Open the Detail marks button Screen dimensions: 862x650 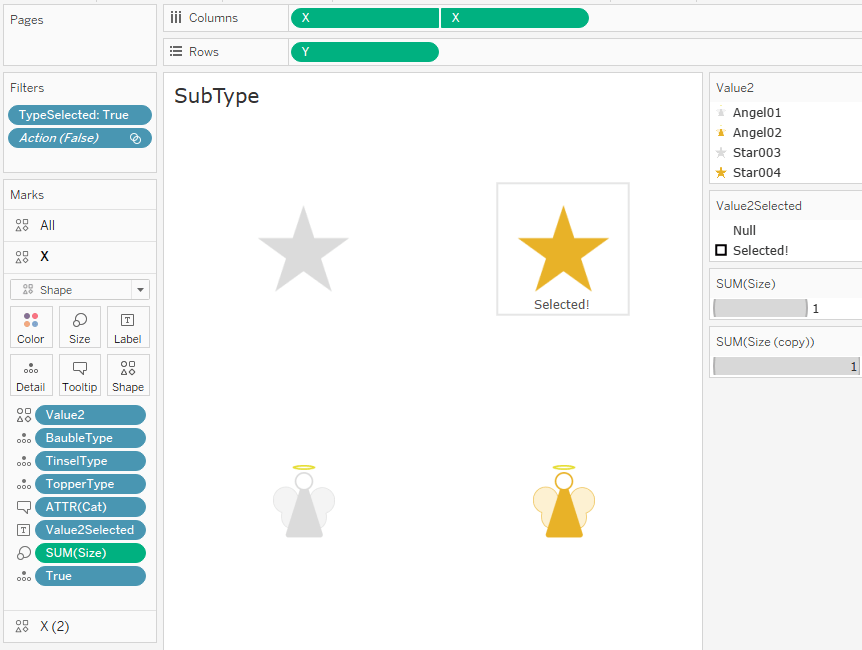pos(31,375)
